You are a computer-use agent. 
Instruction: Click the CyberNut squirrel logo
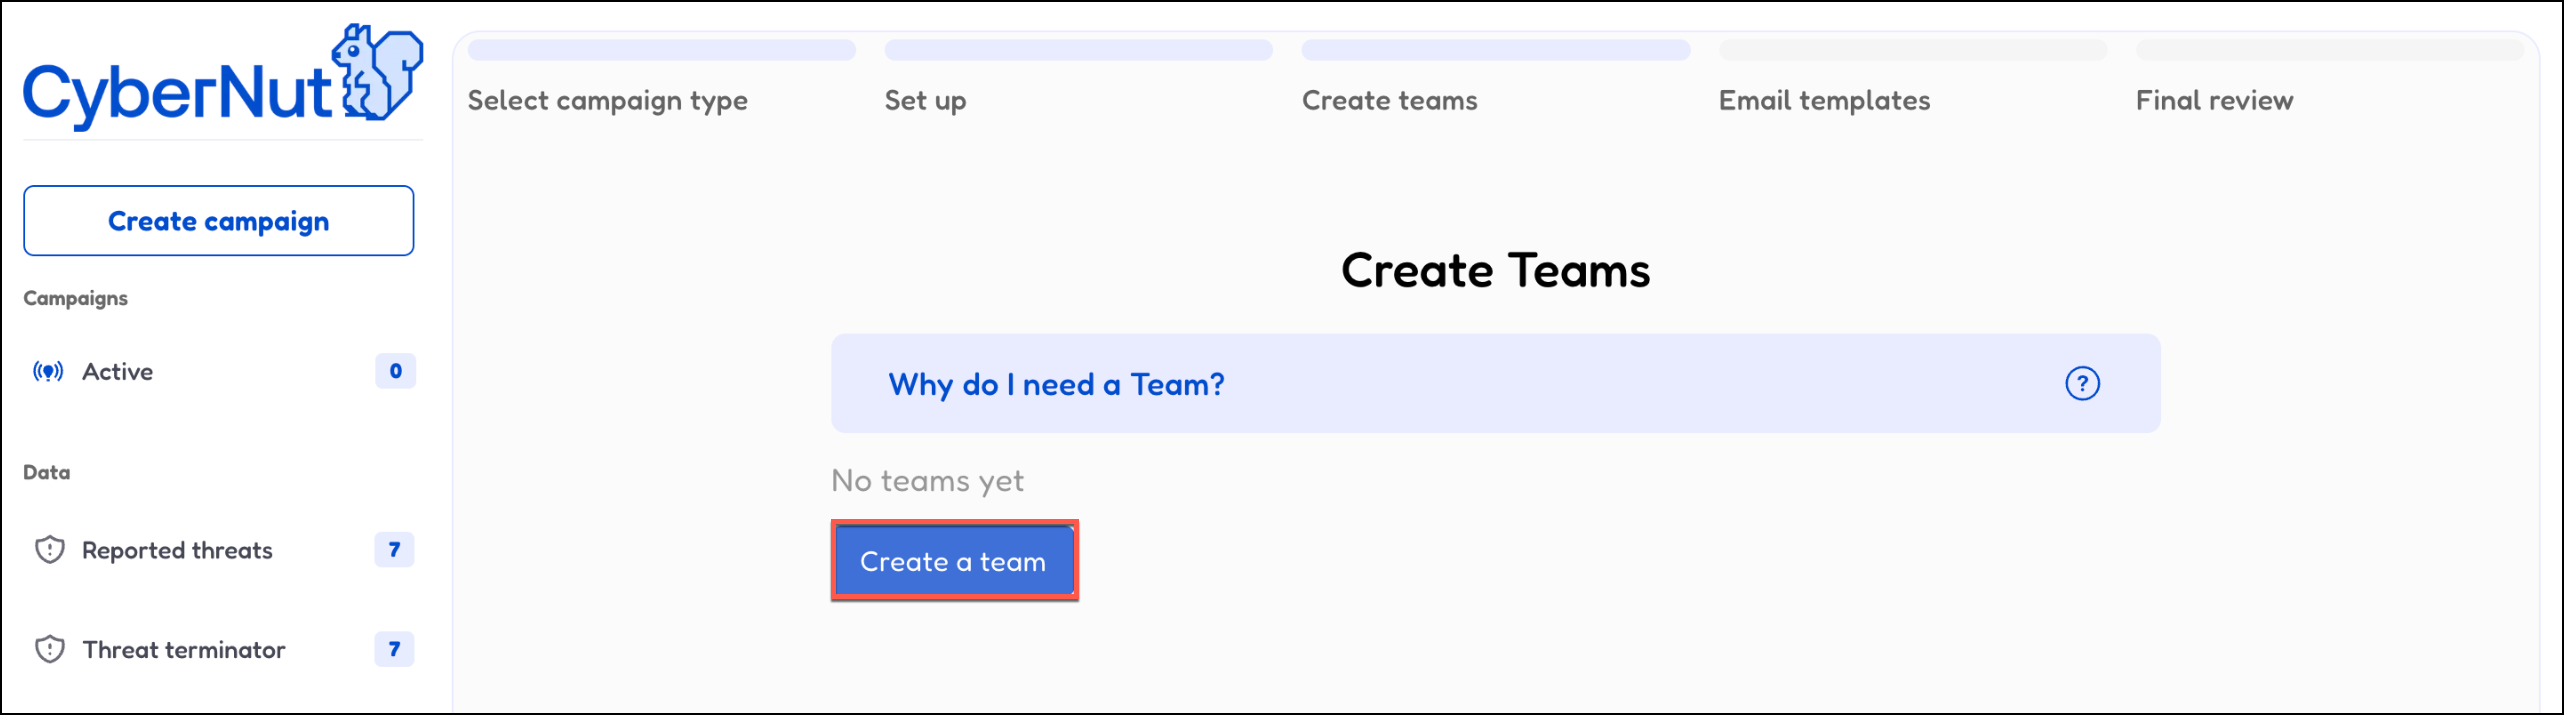tap(376, 74)
